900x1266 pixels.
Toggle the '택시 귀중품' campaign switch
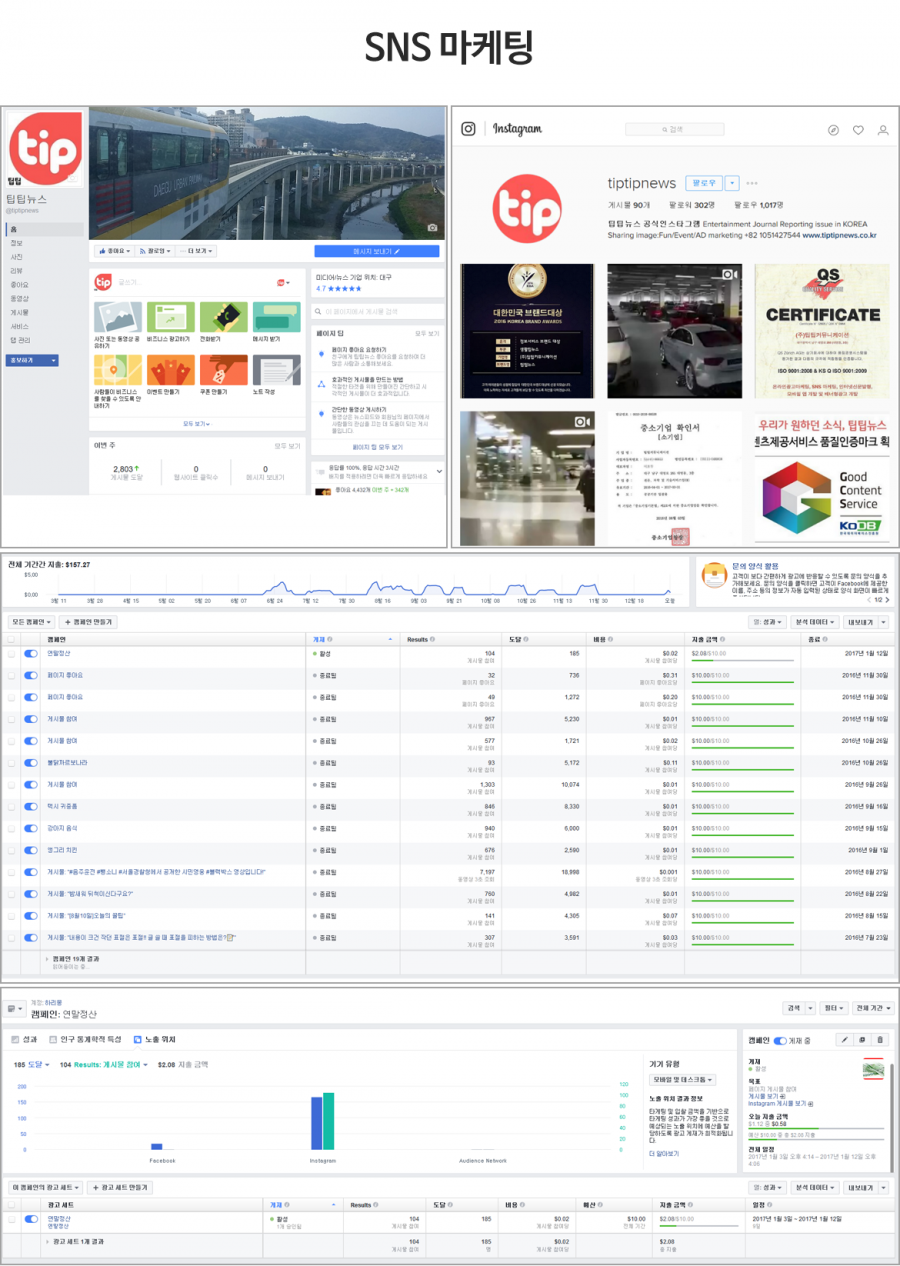[x=31, y=806]
